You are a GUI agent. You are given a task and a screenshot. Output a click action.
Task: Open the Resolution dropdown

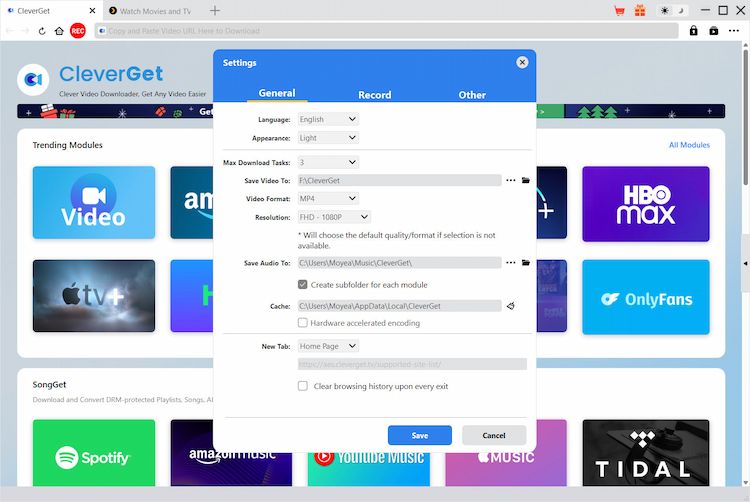pos(334,217)
